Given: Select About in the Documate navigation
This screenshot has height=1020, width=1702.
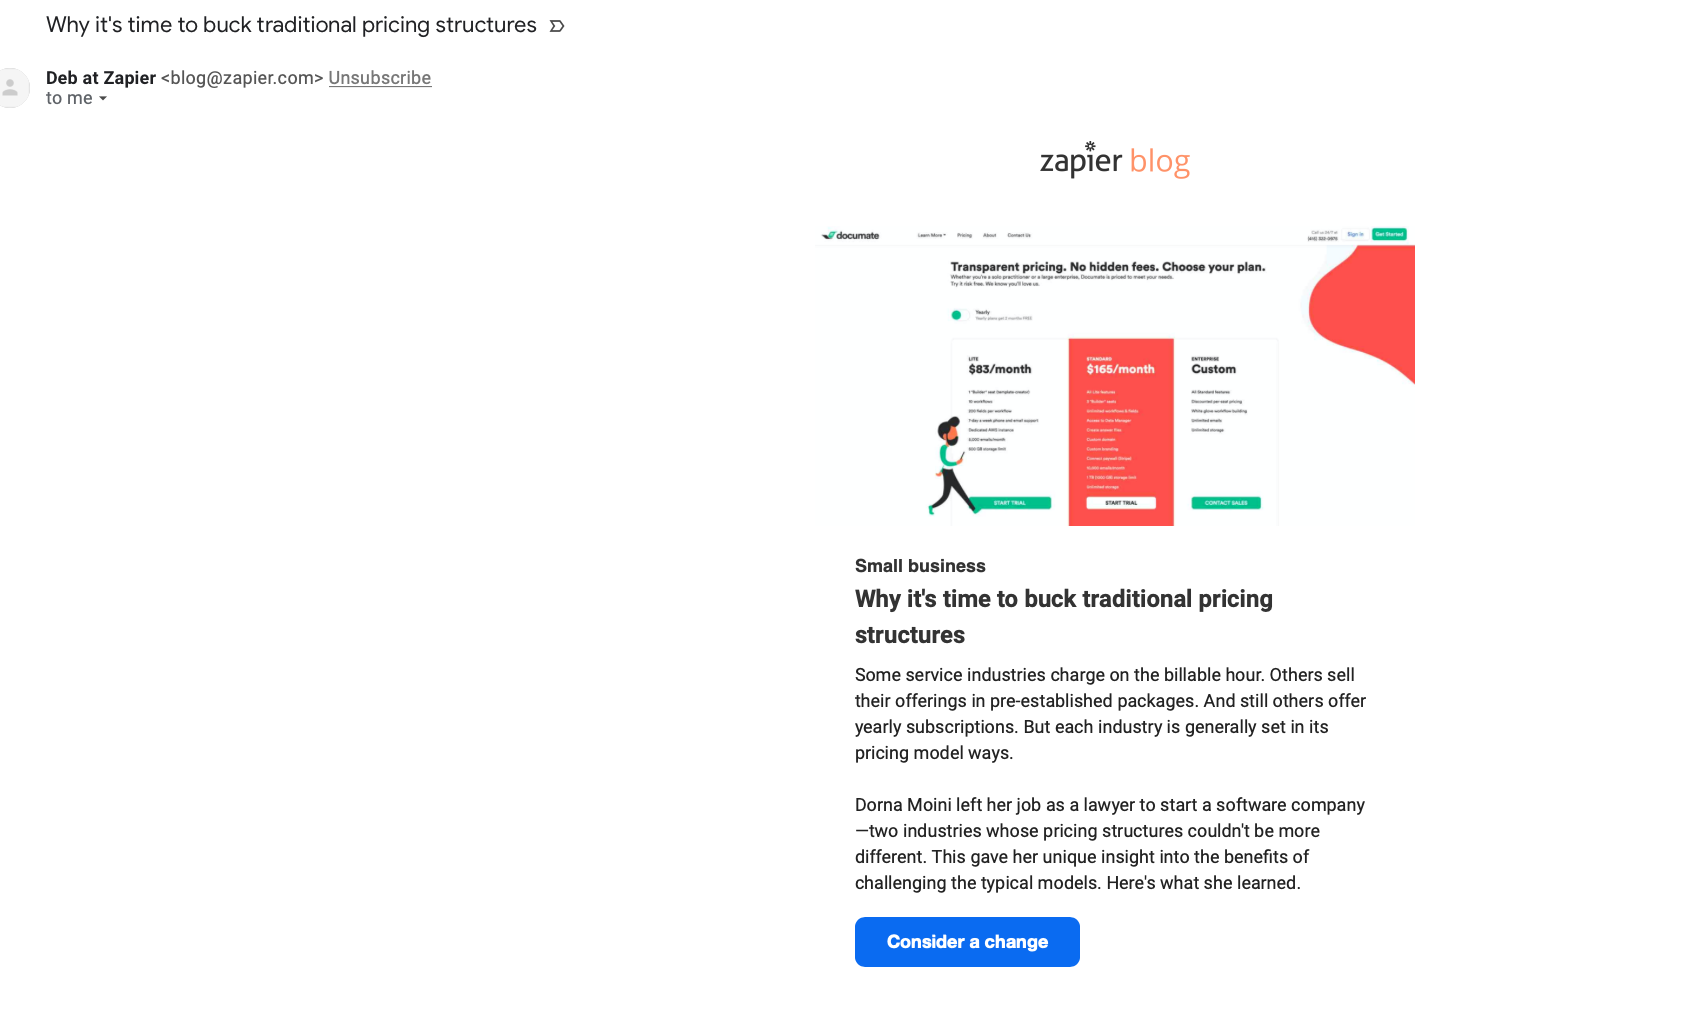Looking at the screenshot, I should (x=990, y=235).
